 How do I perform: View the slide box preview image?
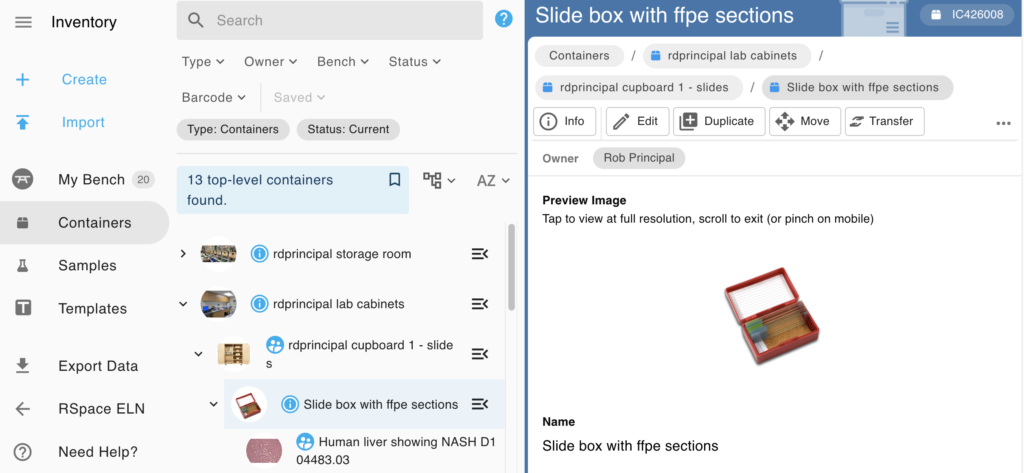[772, 316]
